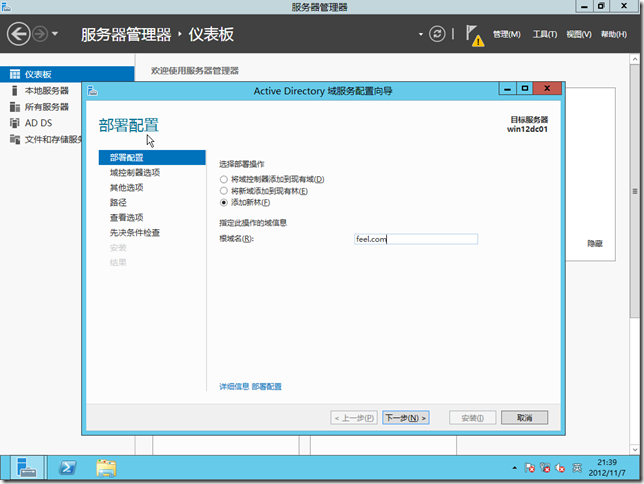Open the 帮助(H) menu
The image size is (644, 484).
pyautogui.click(x=614, y=35)
